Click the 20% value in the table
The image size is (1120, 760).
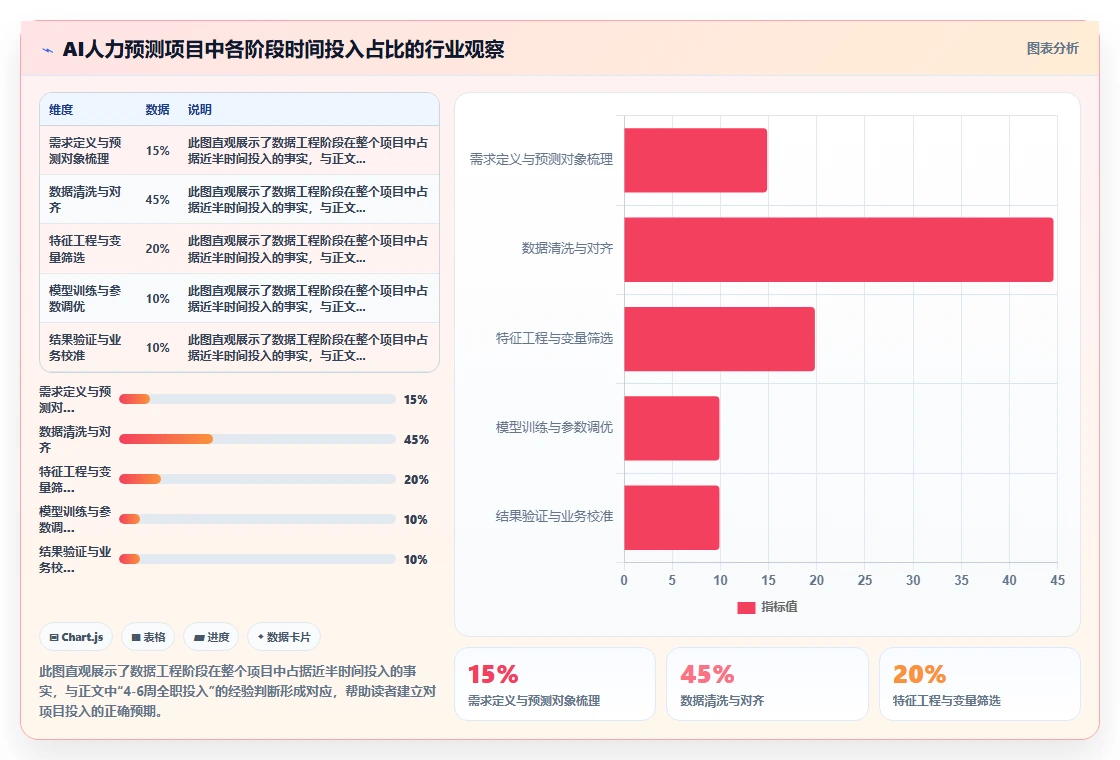click(x=157, y=249)
